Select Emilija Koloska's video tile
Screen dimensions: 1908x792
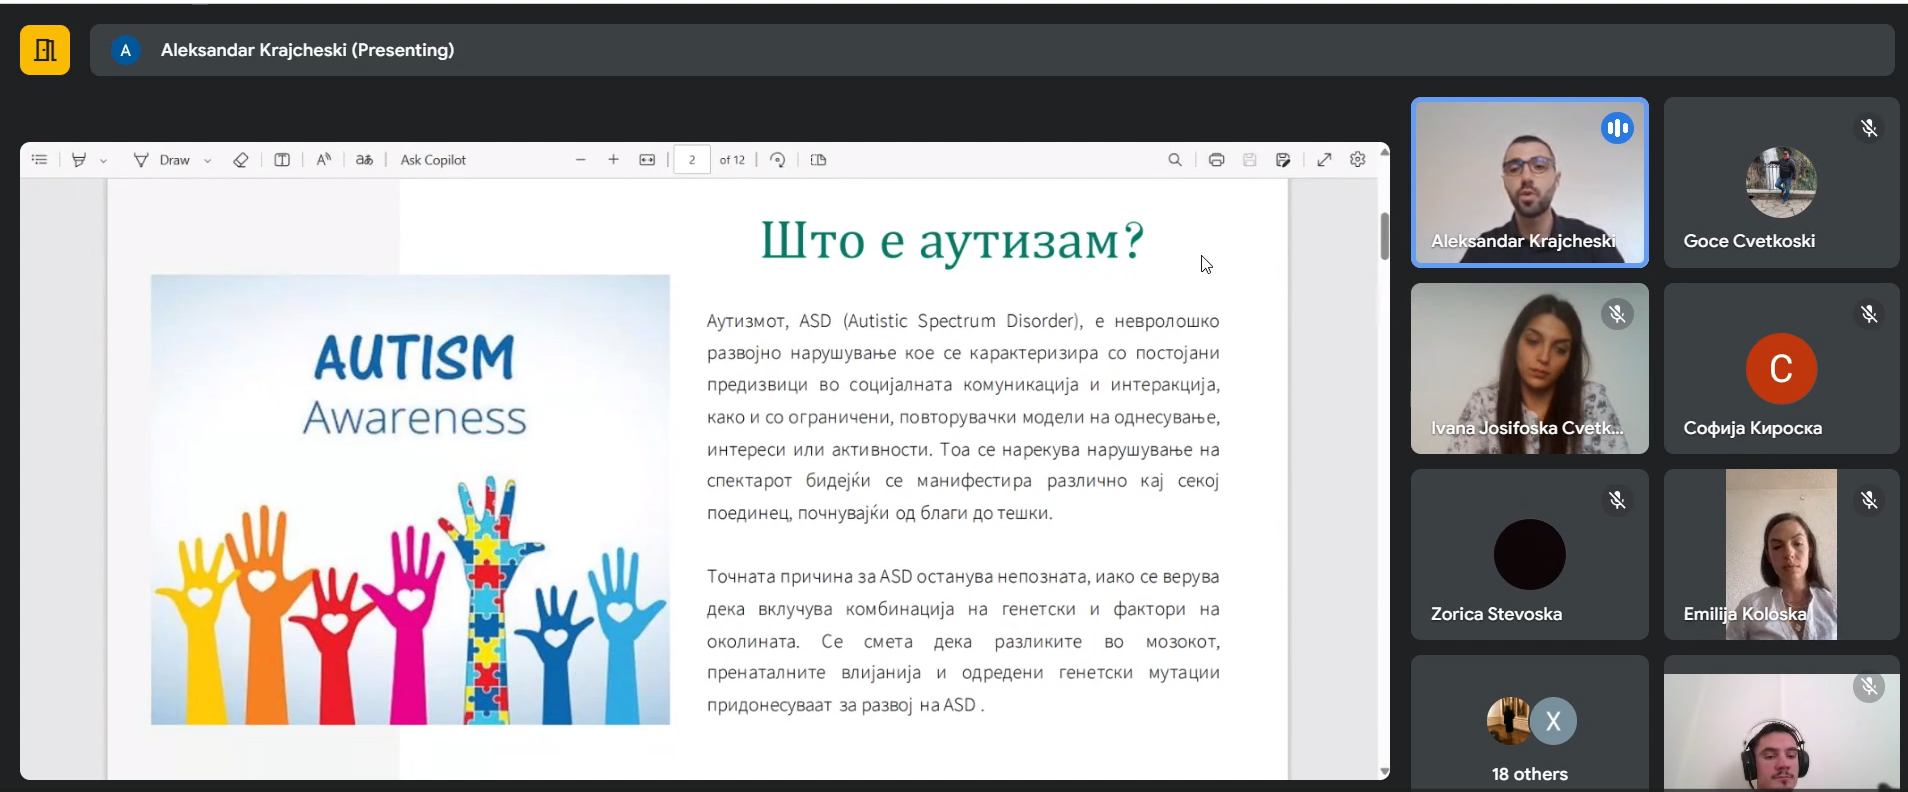point(1781,554)
